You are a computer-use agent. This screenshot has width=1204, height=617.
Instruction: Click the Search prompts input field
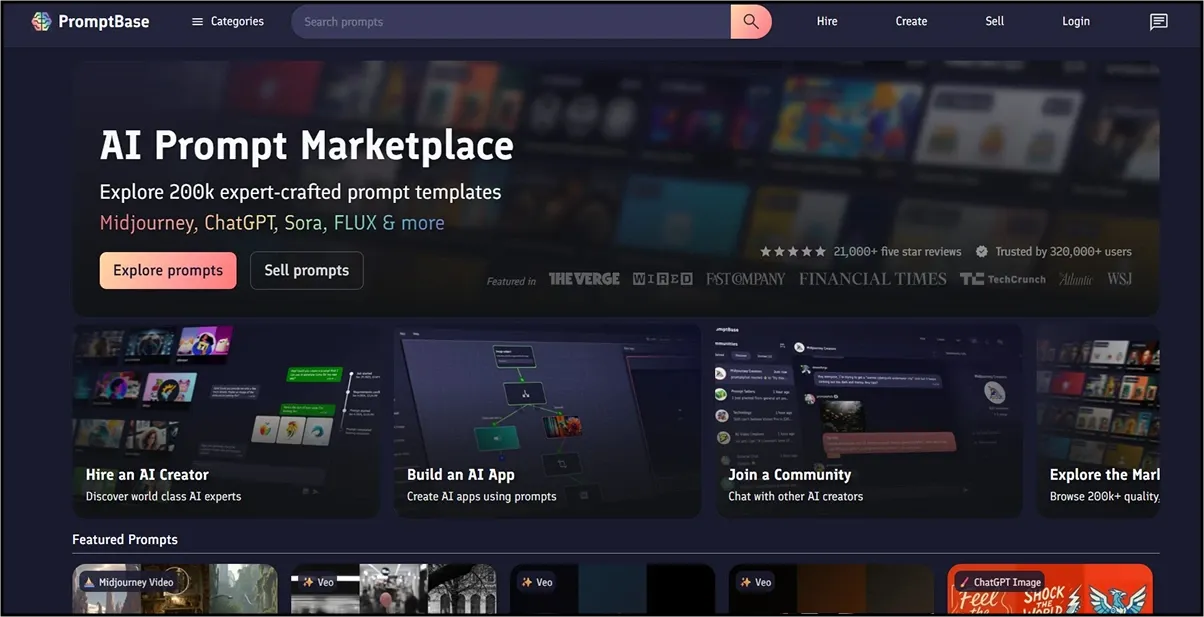pos(511,21)
